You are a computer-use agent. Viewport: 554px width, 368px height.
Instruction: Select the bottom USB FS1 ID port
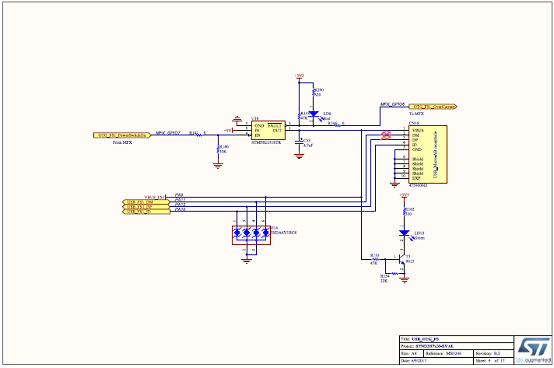click(x=146, y=212)
